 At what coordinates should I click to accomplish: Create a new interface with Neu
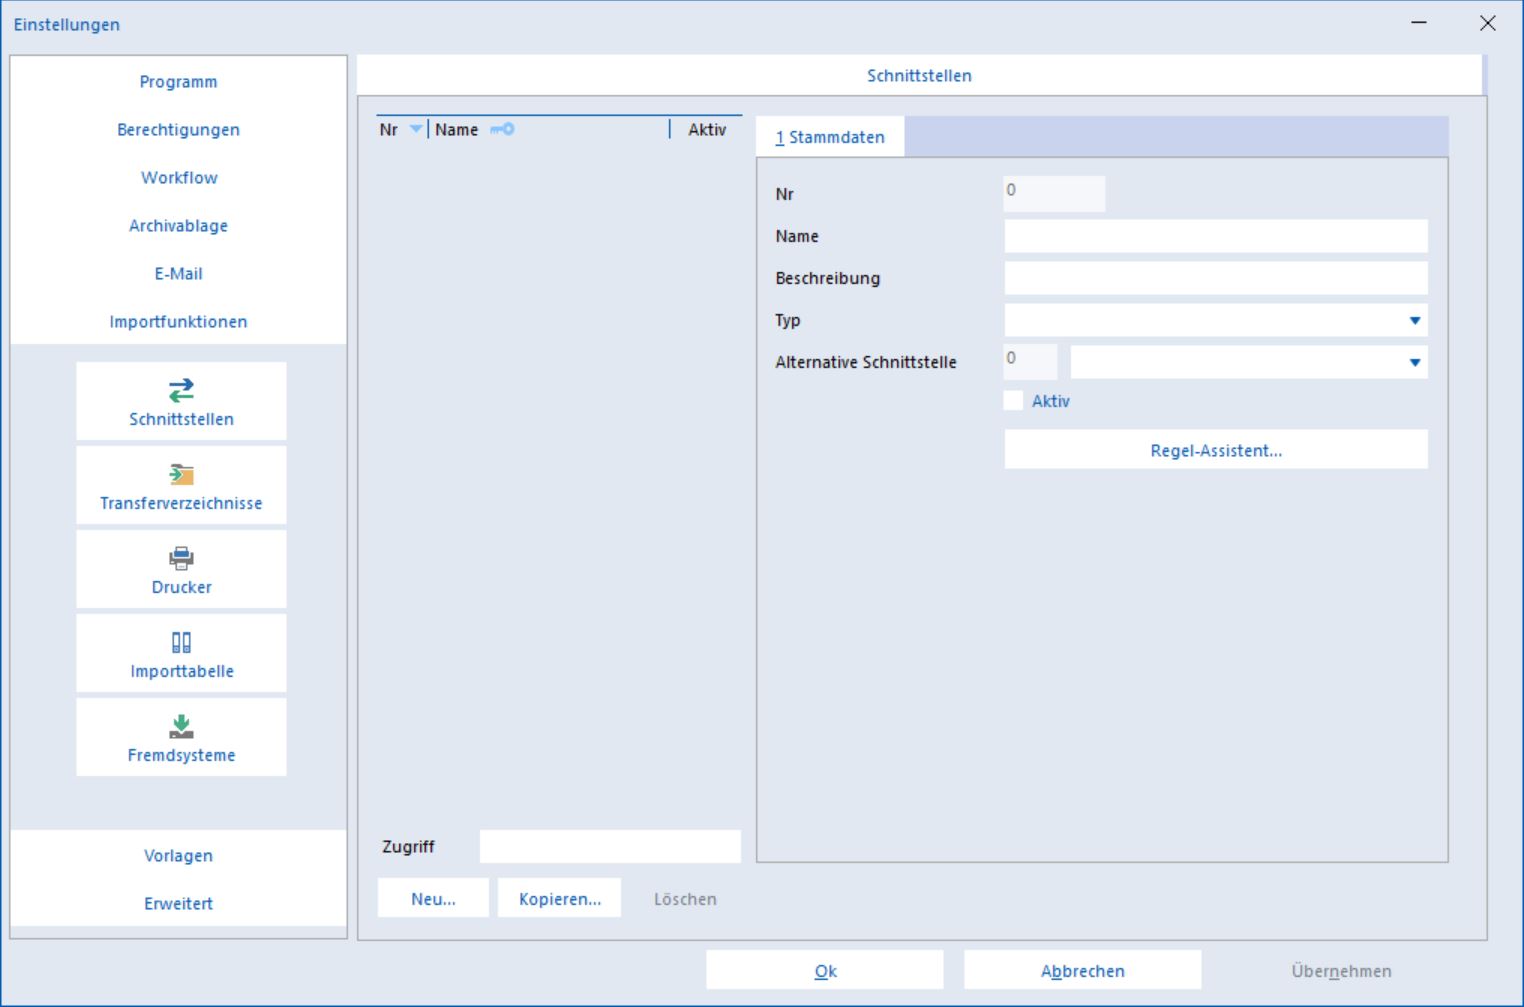(x=433, y=898)
